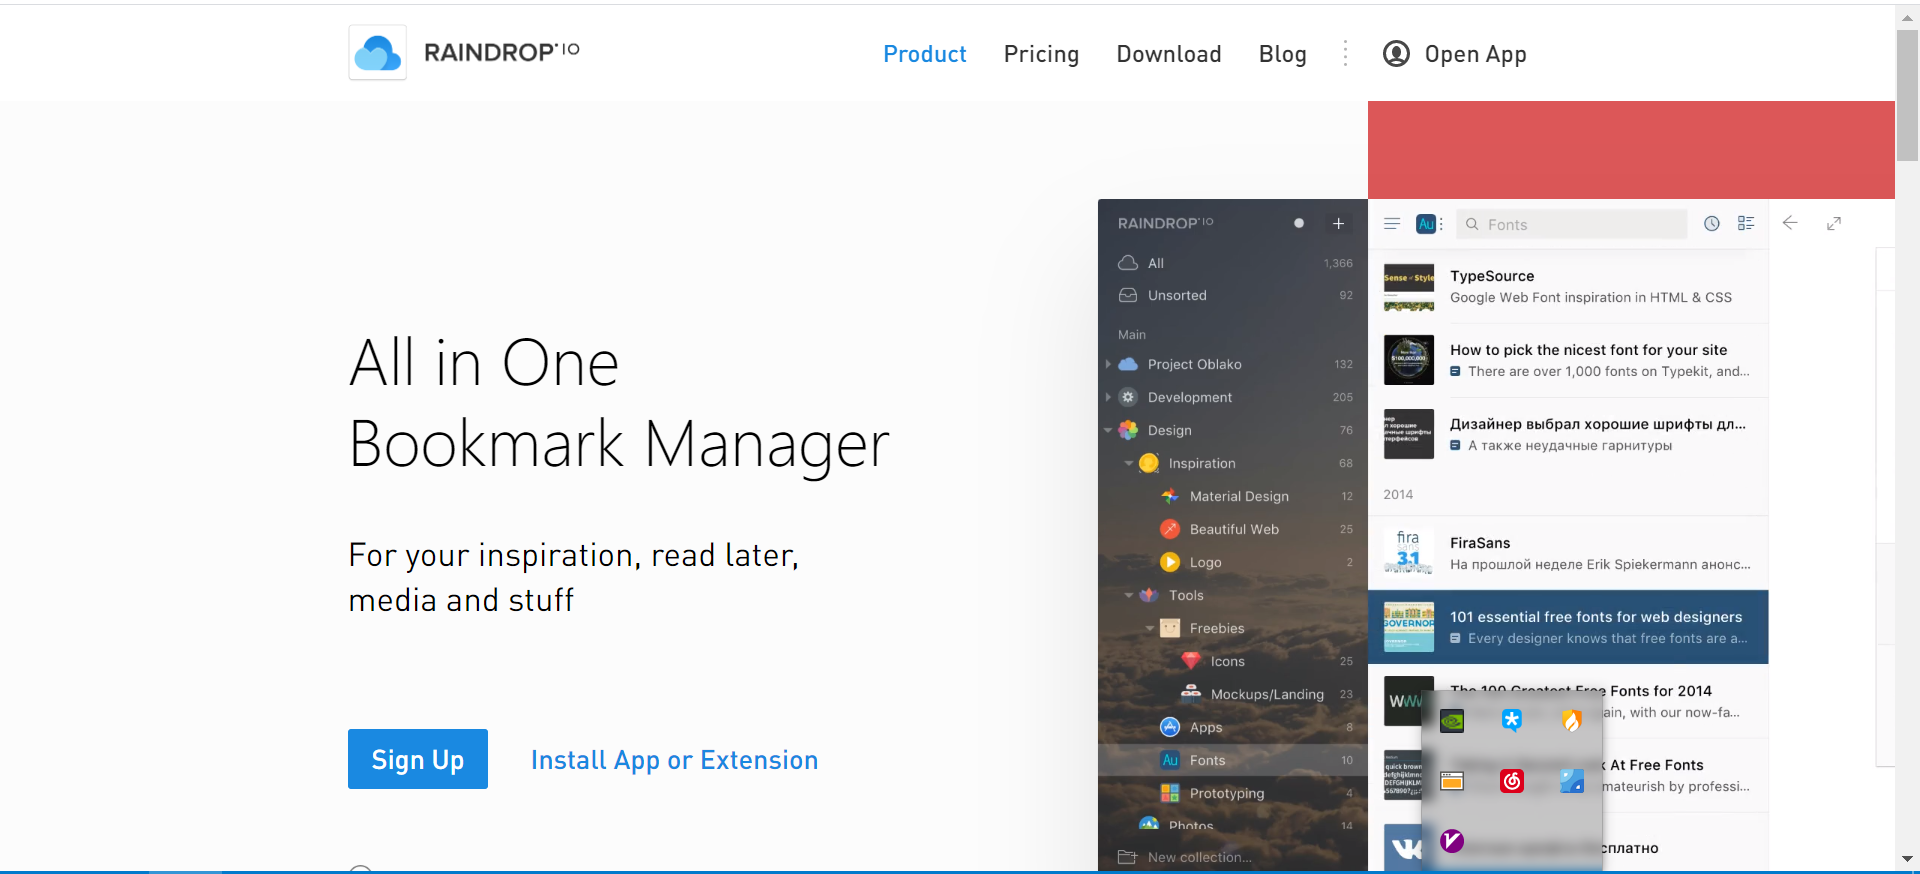Click the plus icon in Raindrop sidebar header
Viewport: 1920px width, 874px height.
point(1338,223)
